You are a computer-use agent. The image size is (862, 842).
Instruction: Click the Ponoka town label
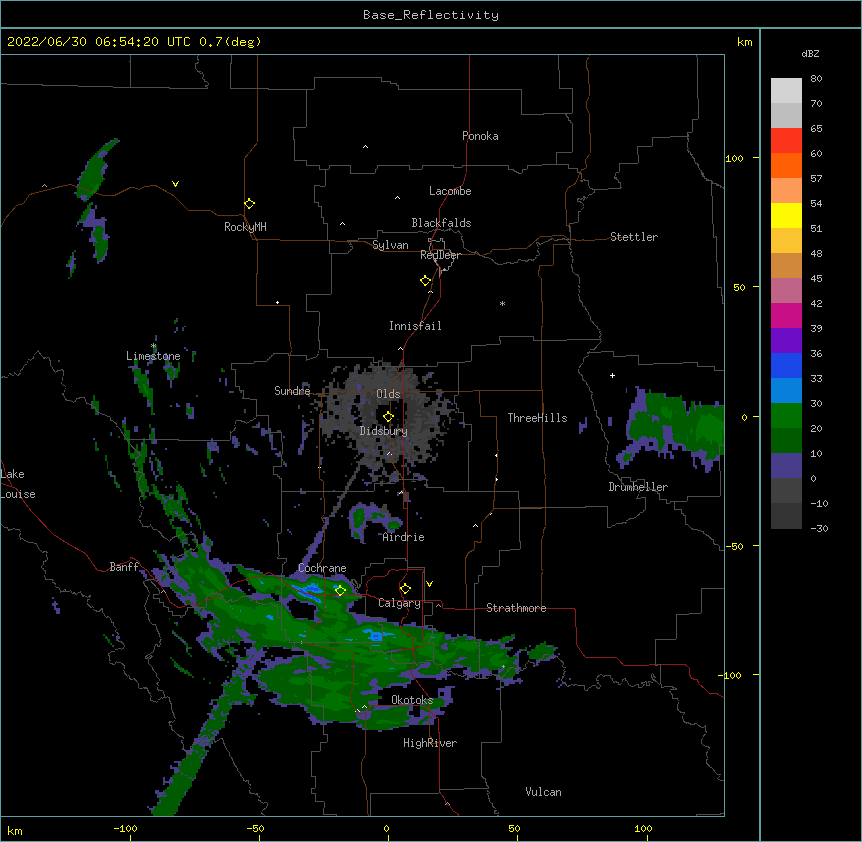tap(480, 136)
